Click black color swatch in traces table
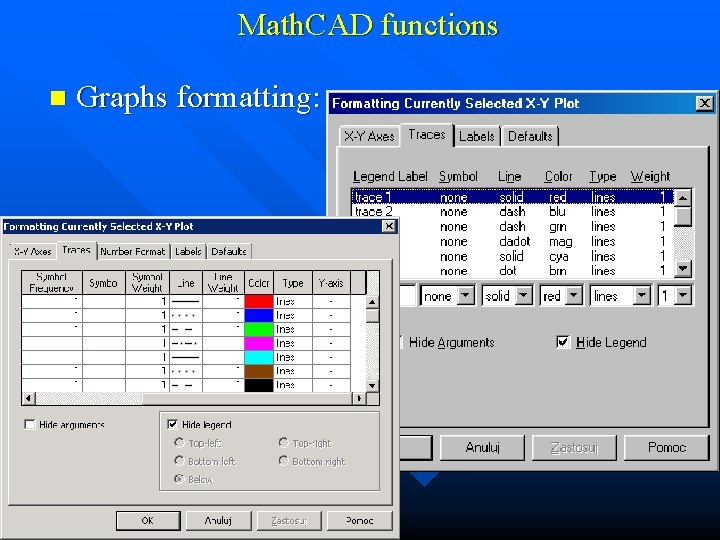The image size is (720, 540). pos(259,385)
